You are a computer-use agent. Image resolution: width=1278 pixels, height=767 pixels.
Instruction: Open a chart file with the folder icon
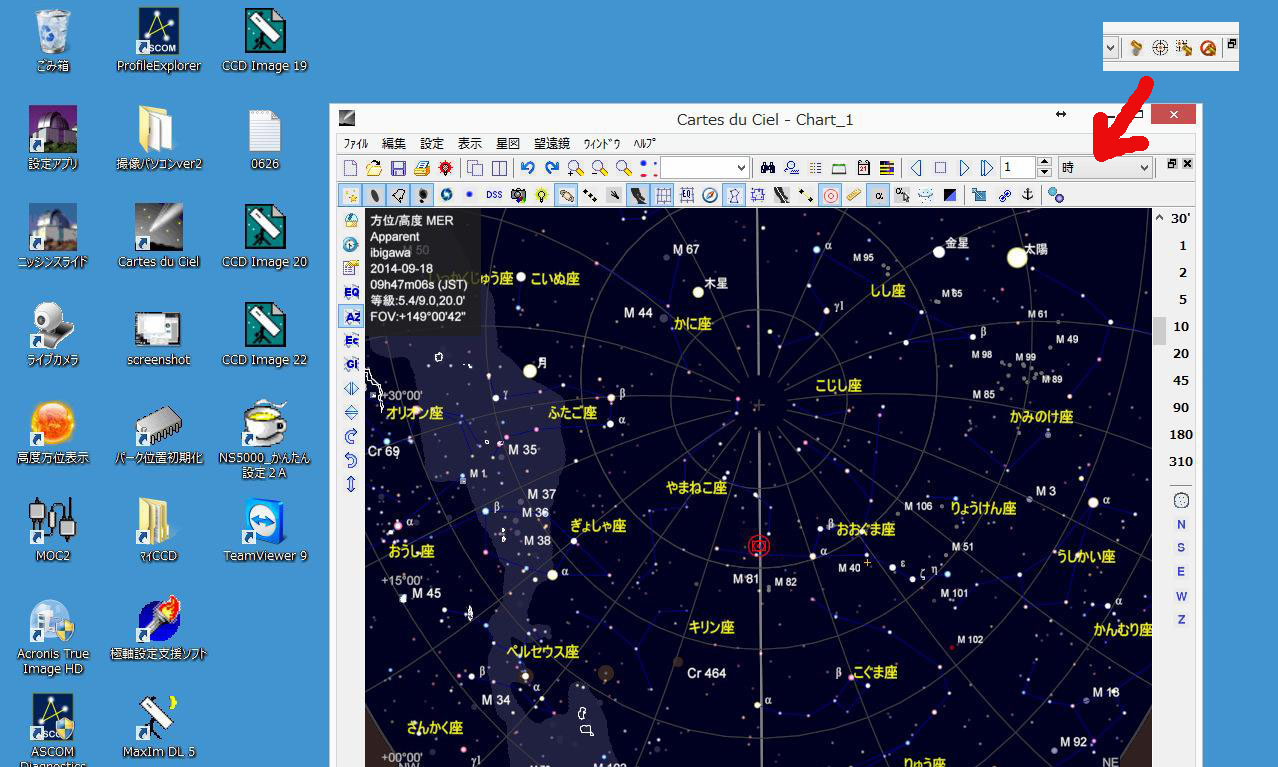(374, 168)
